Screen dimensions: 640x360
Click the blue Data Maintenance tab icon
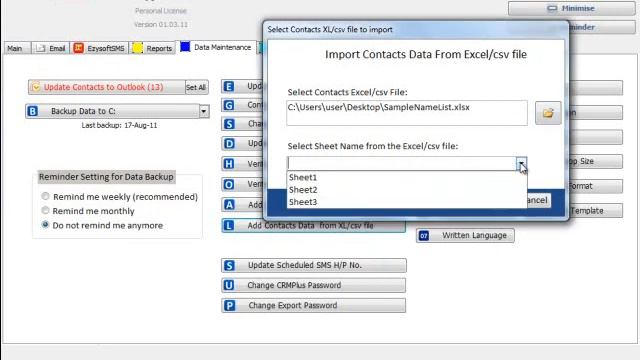point(185,47)
